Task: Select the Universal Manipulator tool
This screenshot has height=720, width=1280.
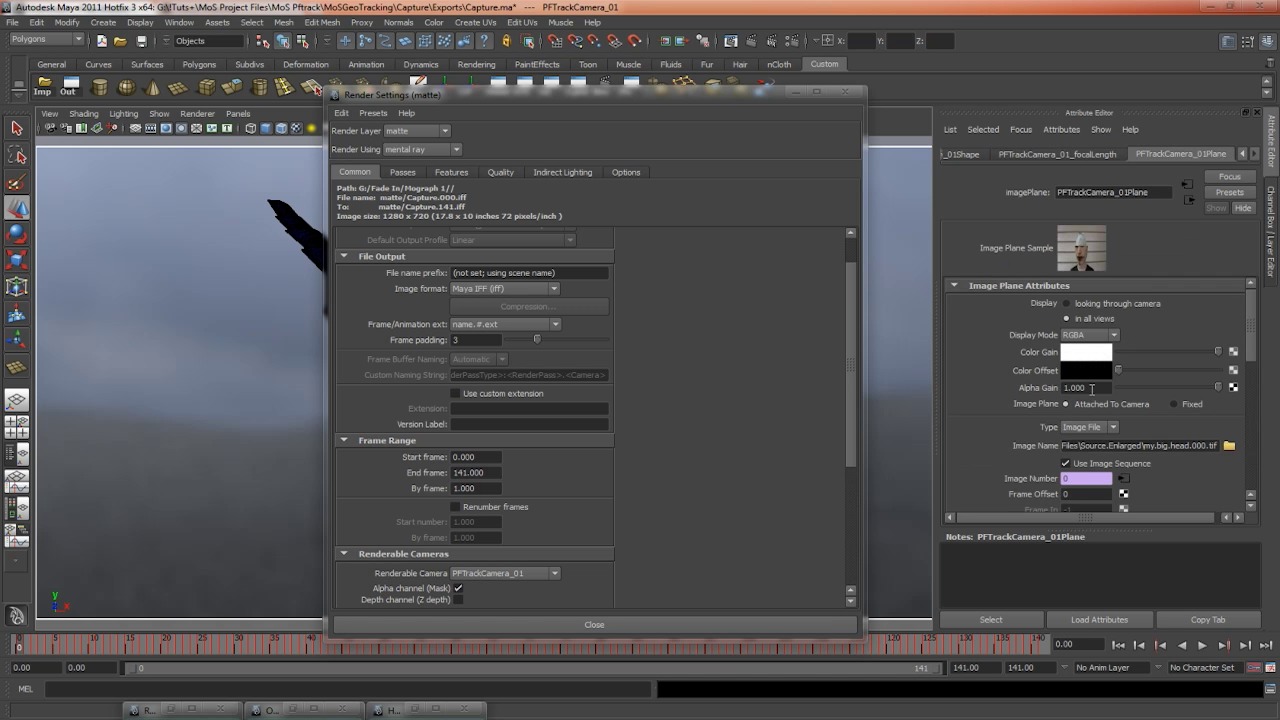Action: (x=17, y=287)
